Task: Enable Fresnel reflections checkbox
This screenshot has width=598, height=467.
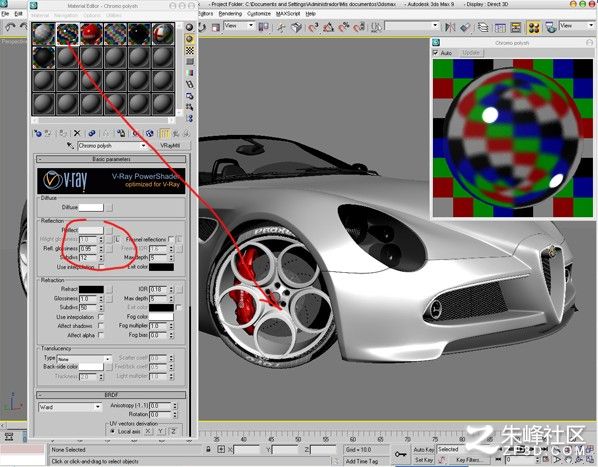Action: (x=171, y=239)
